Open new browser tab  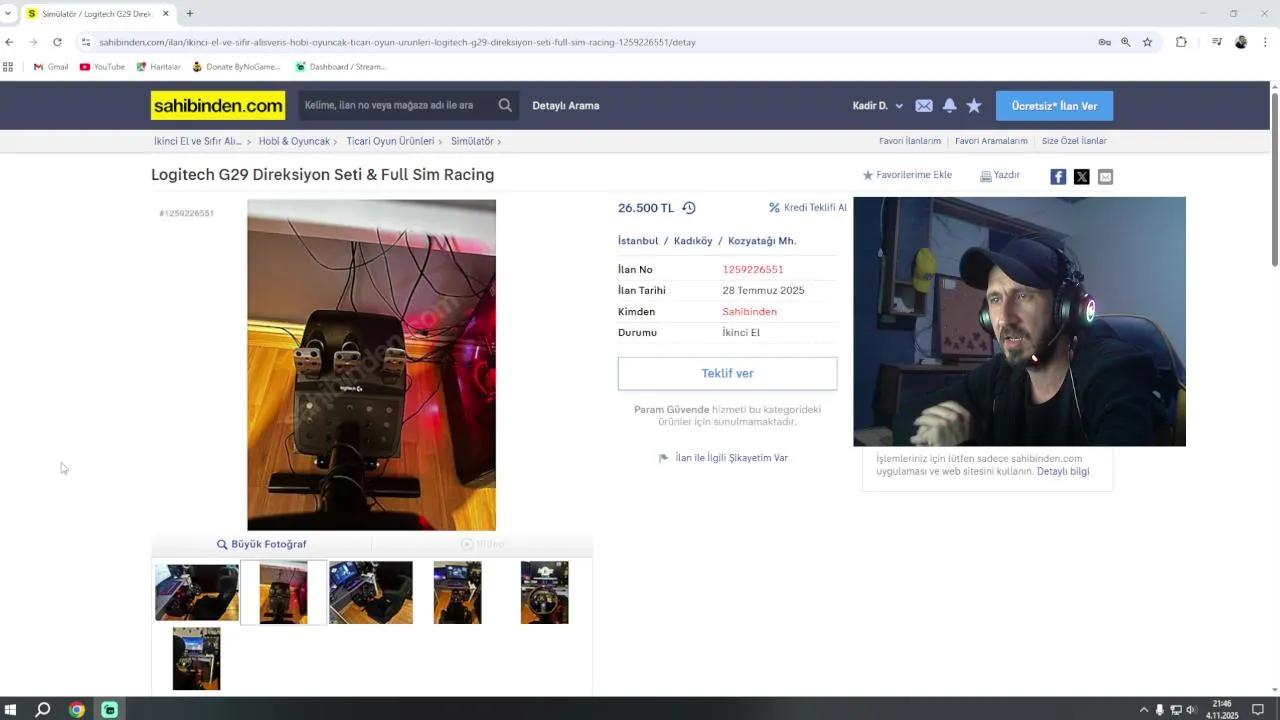coord(190,13)
